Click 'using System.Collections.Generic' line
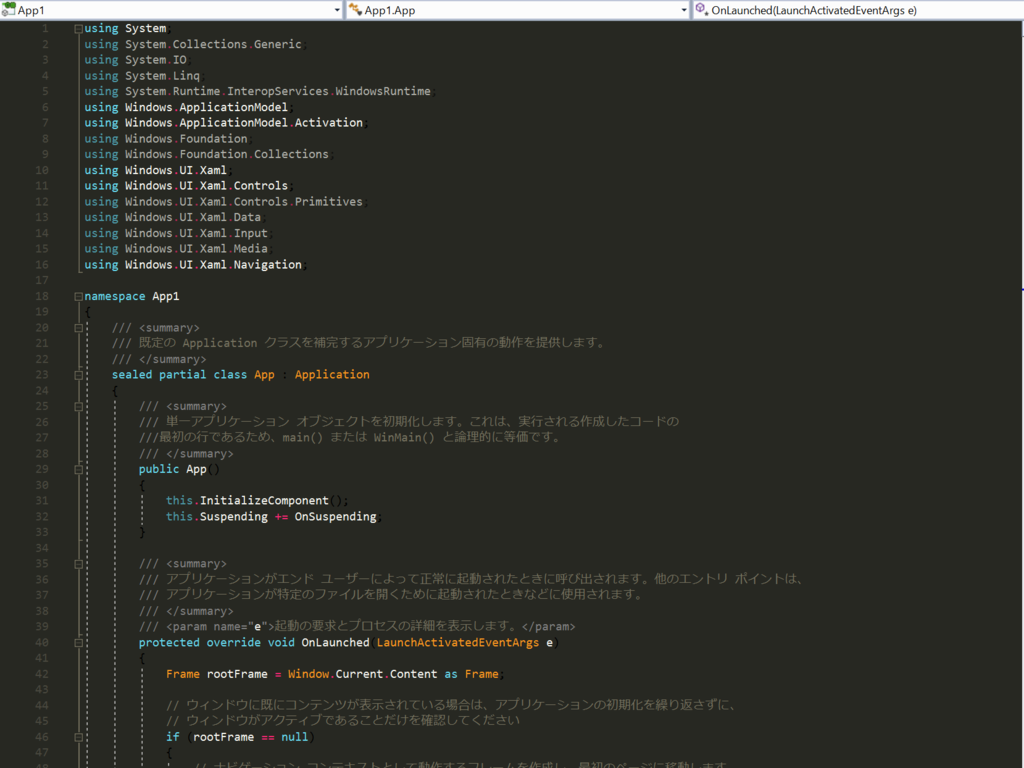The image size is (1024, 768). pos(195,44)
